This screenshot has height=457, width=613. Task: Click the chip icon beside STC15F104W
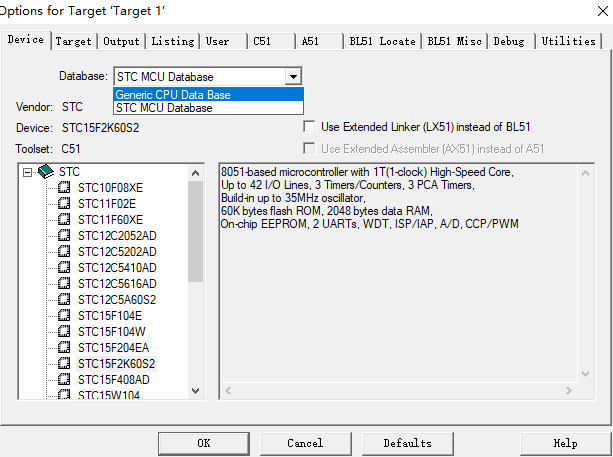coord(64,332)
